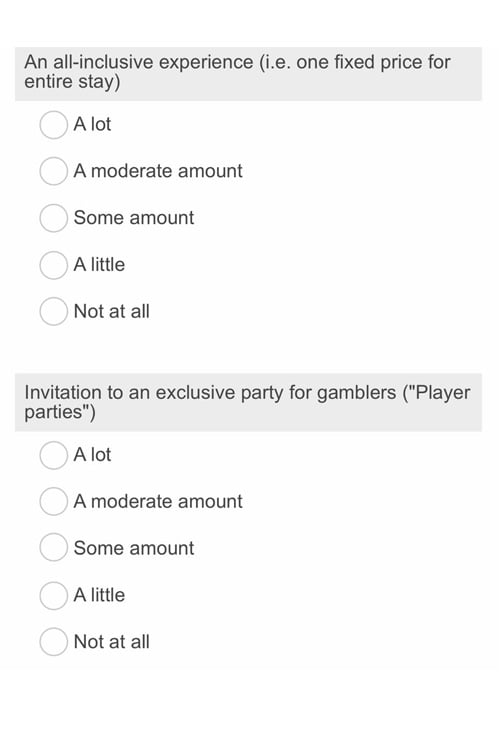The height and width of the screenshot is (750, 500).
Task: Choose 'Not at all' for all-inclusive experience
Action: coord(53,311)
